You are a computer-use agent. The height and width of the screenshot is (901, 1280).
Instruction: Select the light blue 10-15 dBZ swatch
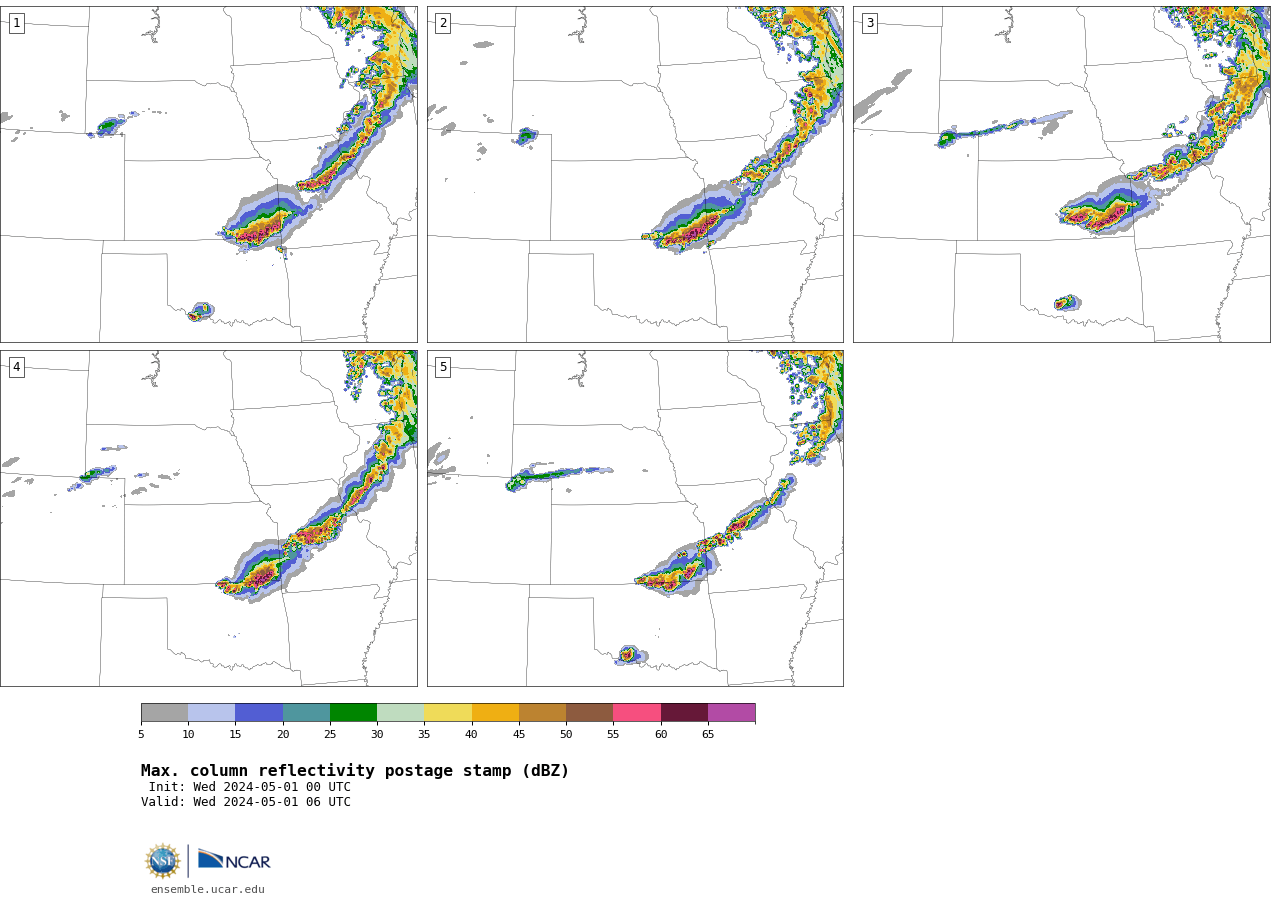pos(211,712)
